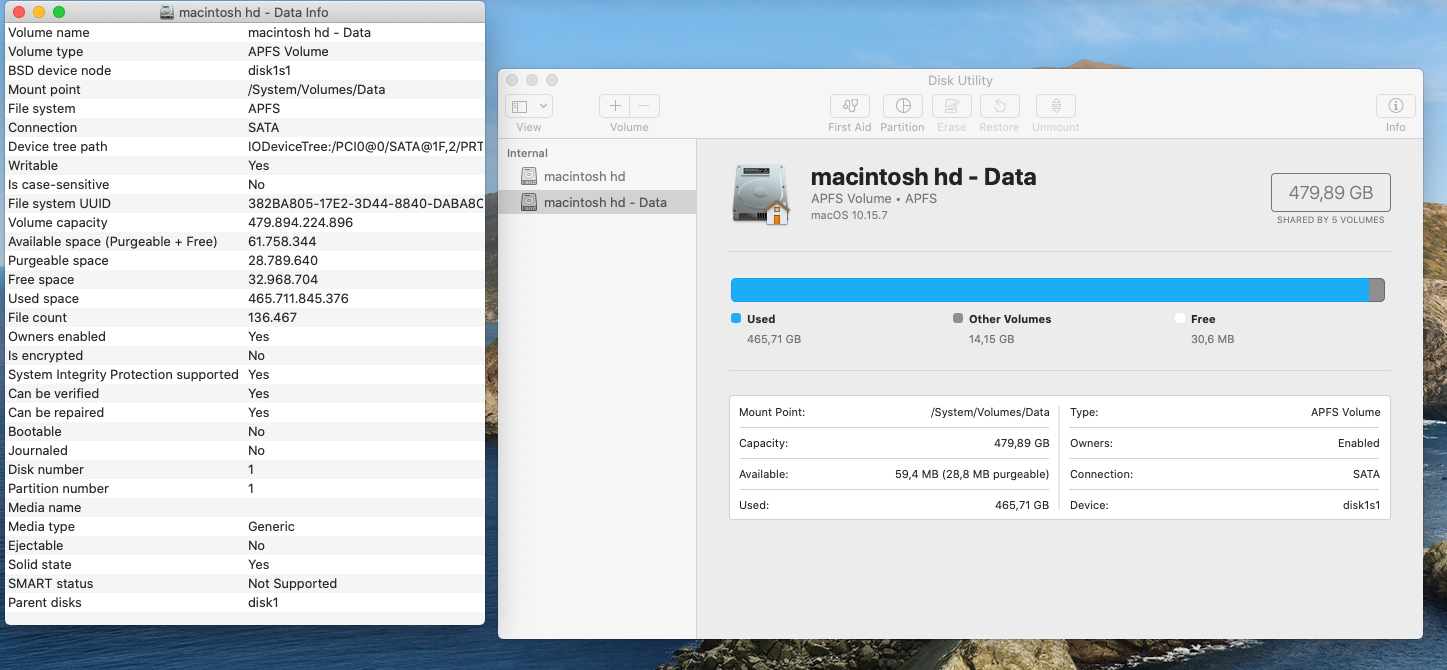Click the Media type value "Generic"
Viewport: 1447px width, 670px height.
click(271, 527)
